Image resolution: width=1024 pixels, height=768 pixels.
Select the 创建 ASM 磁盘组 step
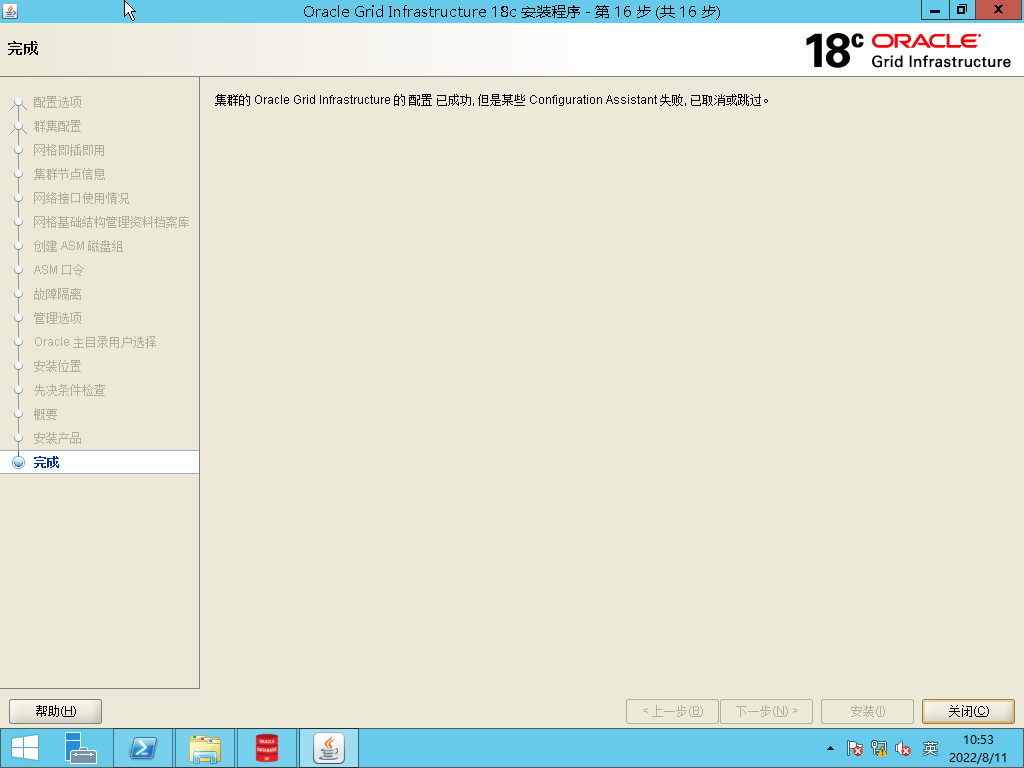(78, 246)
